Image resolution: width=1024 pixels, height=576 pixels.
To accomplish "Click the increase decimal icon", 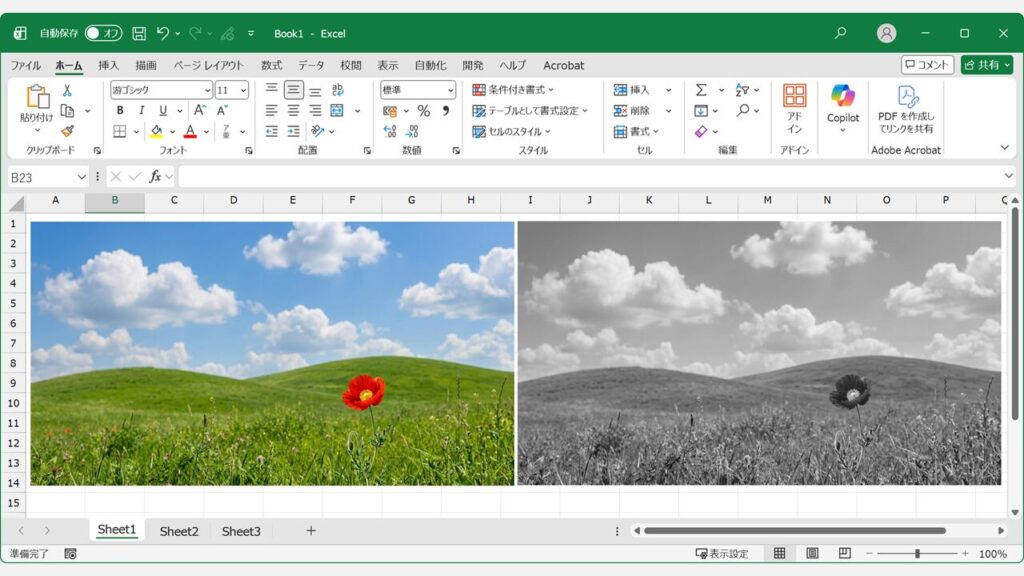I will tap(388, 131).
